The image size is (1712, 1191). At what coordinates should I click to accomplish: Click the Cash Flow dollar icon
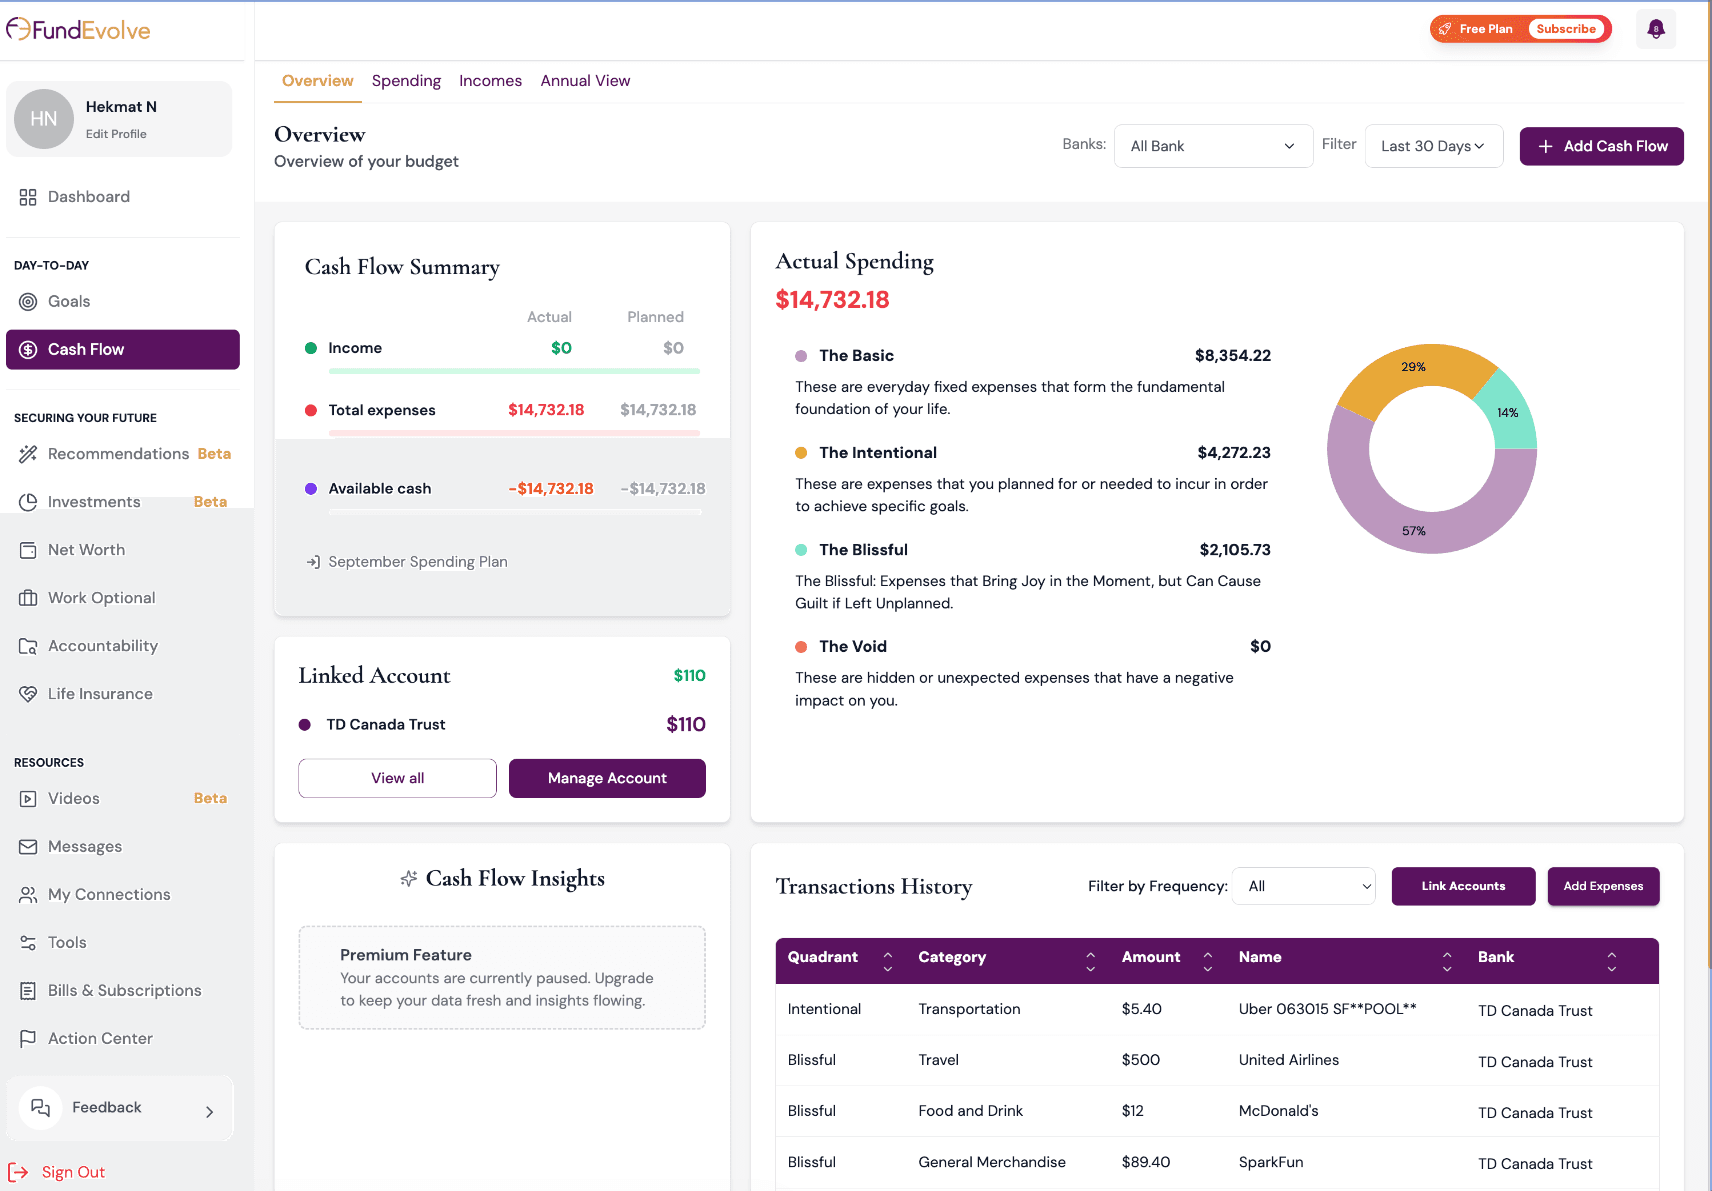pyautogui.click(x=28, y=350)
